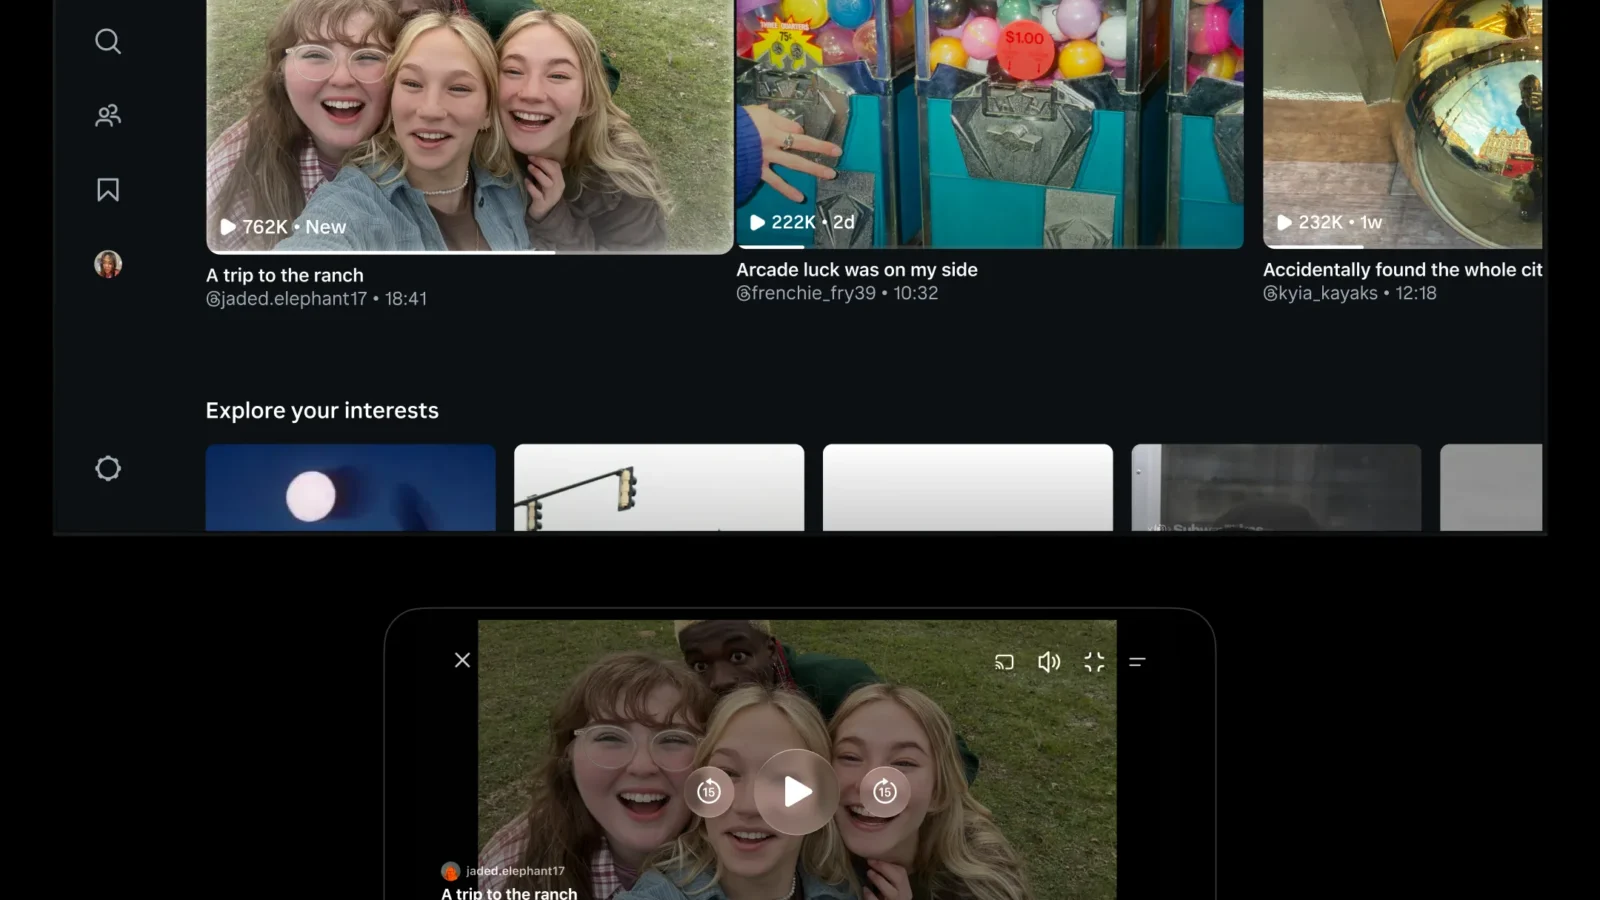
Task: Click small avatar beside jaded.elephant17 in player
Action: pyautogui.click(x=451, y=871)
